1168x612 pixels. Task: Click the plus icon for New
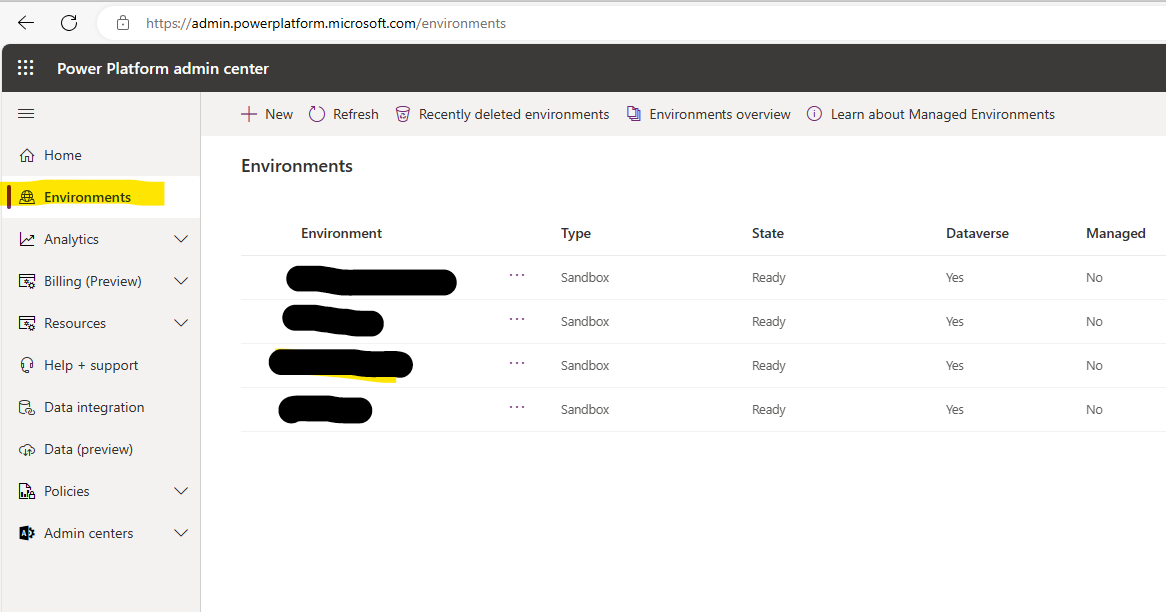[x=249, y=114]
